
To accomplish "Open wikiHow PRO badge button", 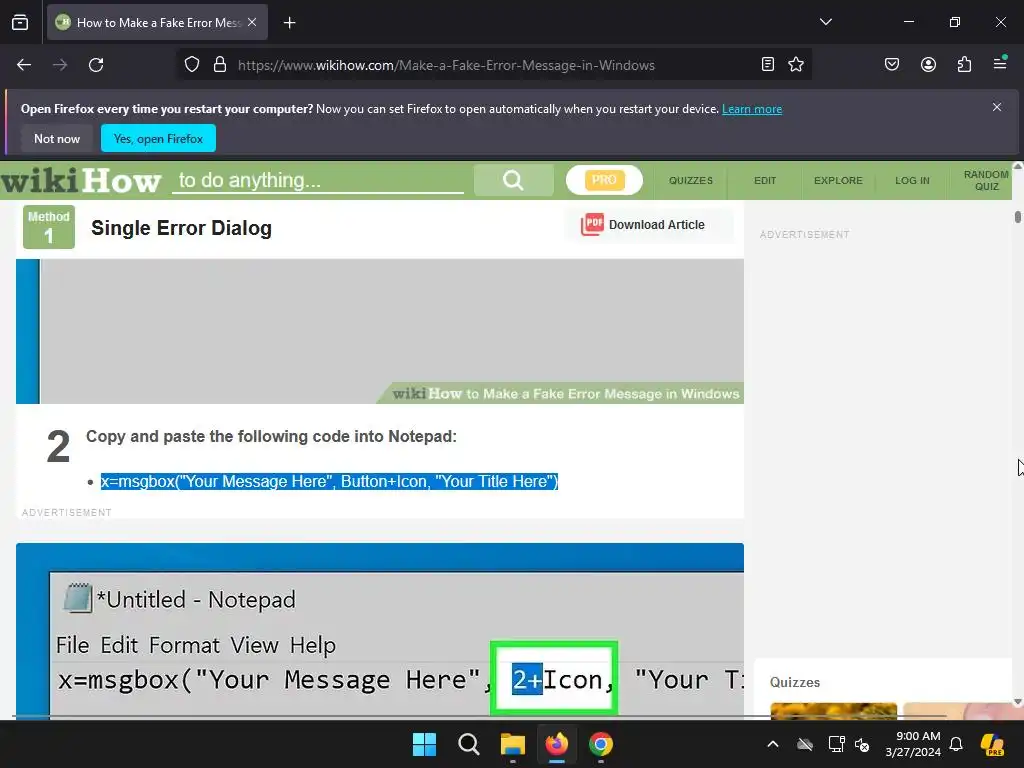I will coord(604,180).
